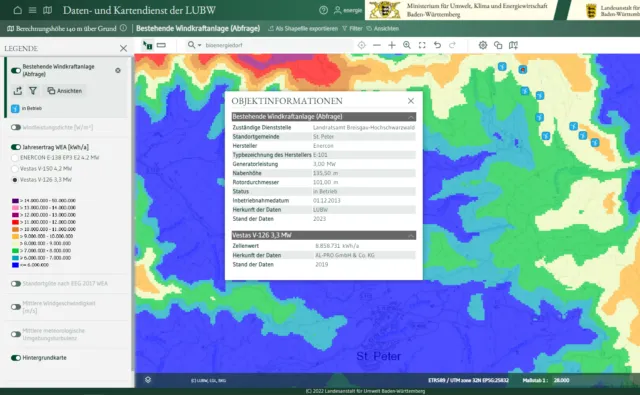Open the help question mark icon
This screenshot has height=395, width=640.
[323, 11]
